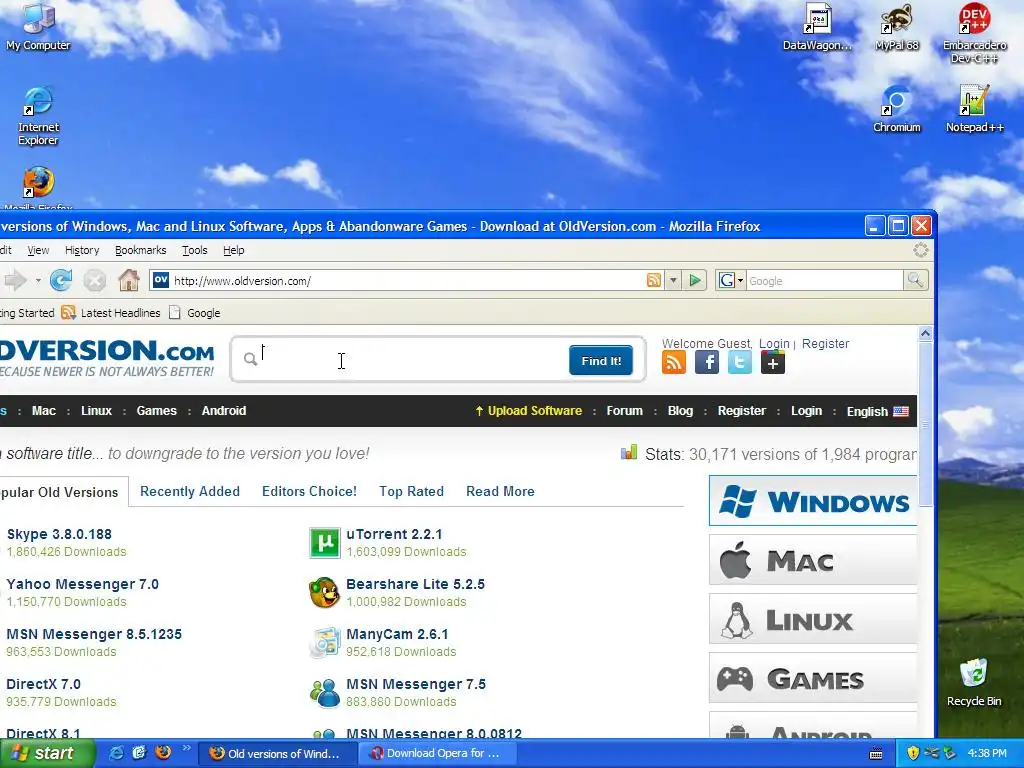Click in the Google search box in toolbar

tap(825, 281)
